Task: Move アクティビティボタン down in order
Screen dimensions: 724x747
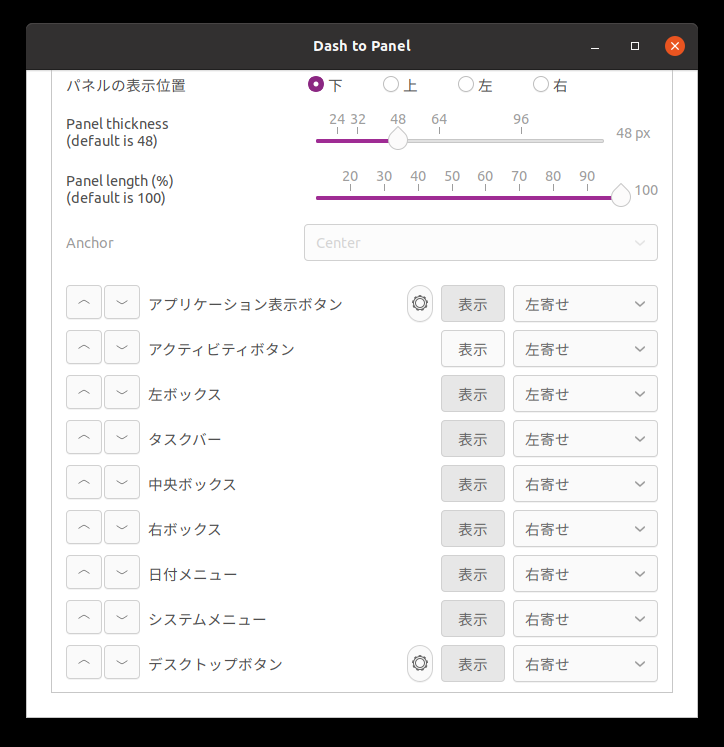Action: tap(122, 347)
